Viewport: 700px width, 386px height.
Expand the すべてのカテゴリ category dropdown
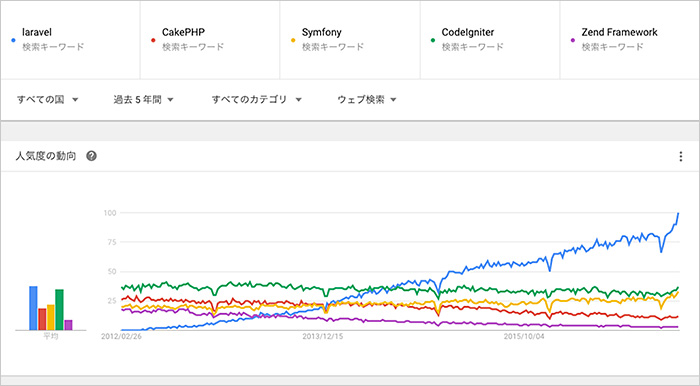(257, 100)
